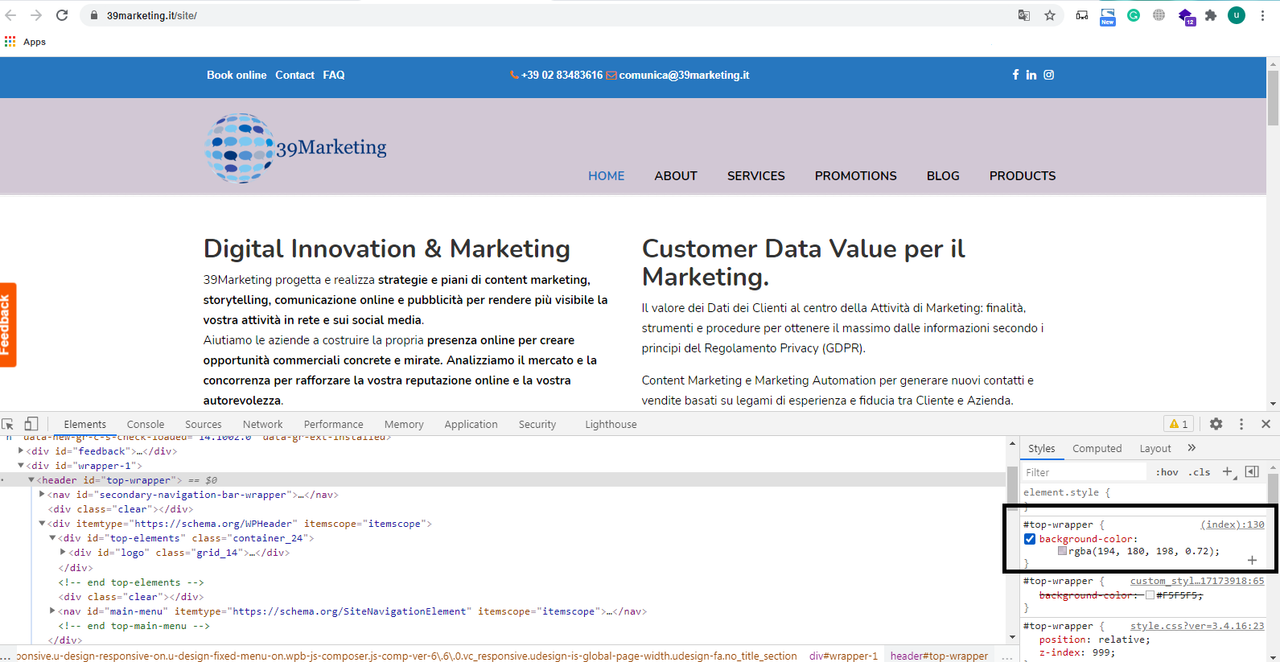This screenshot has height=662, width=1280.
Task: Open the grey globe extension icon
Action: click(x=1159, y=16)
